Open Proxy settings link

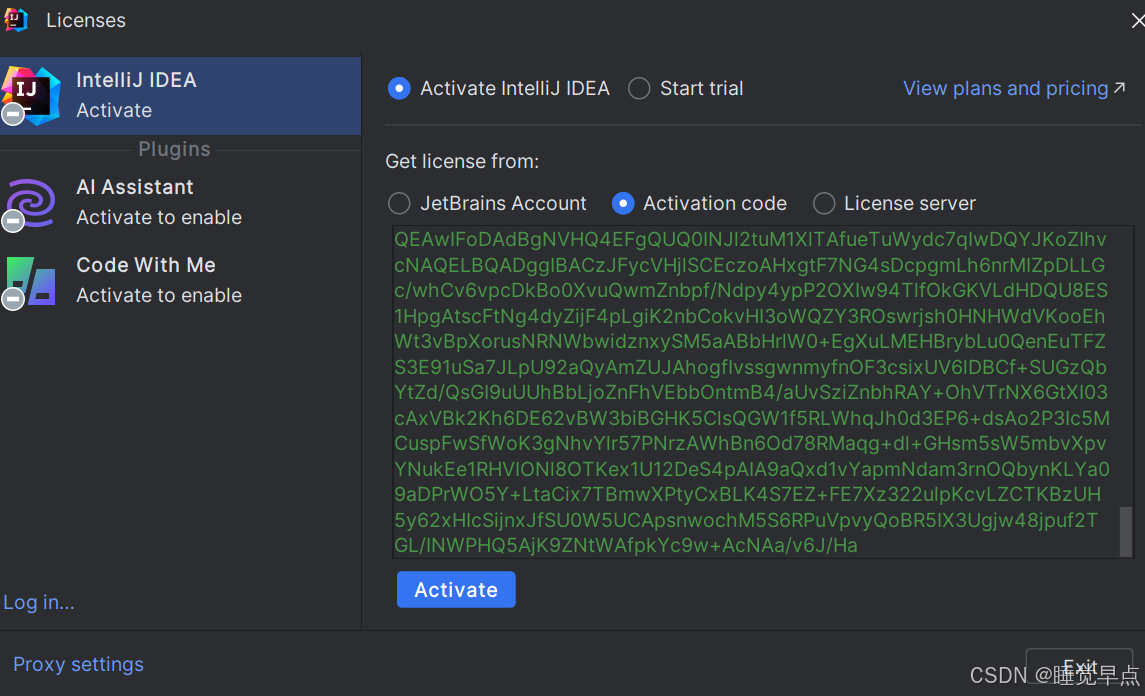point(78,664)
